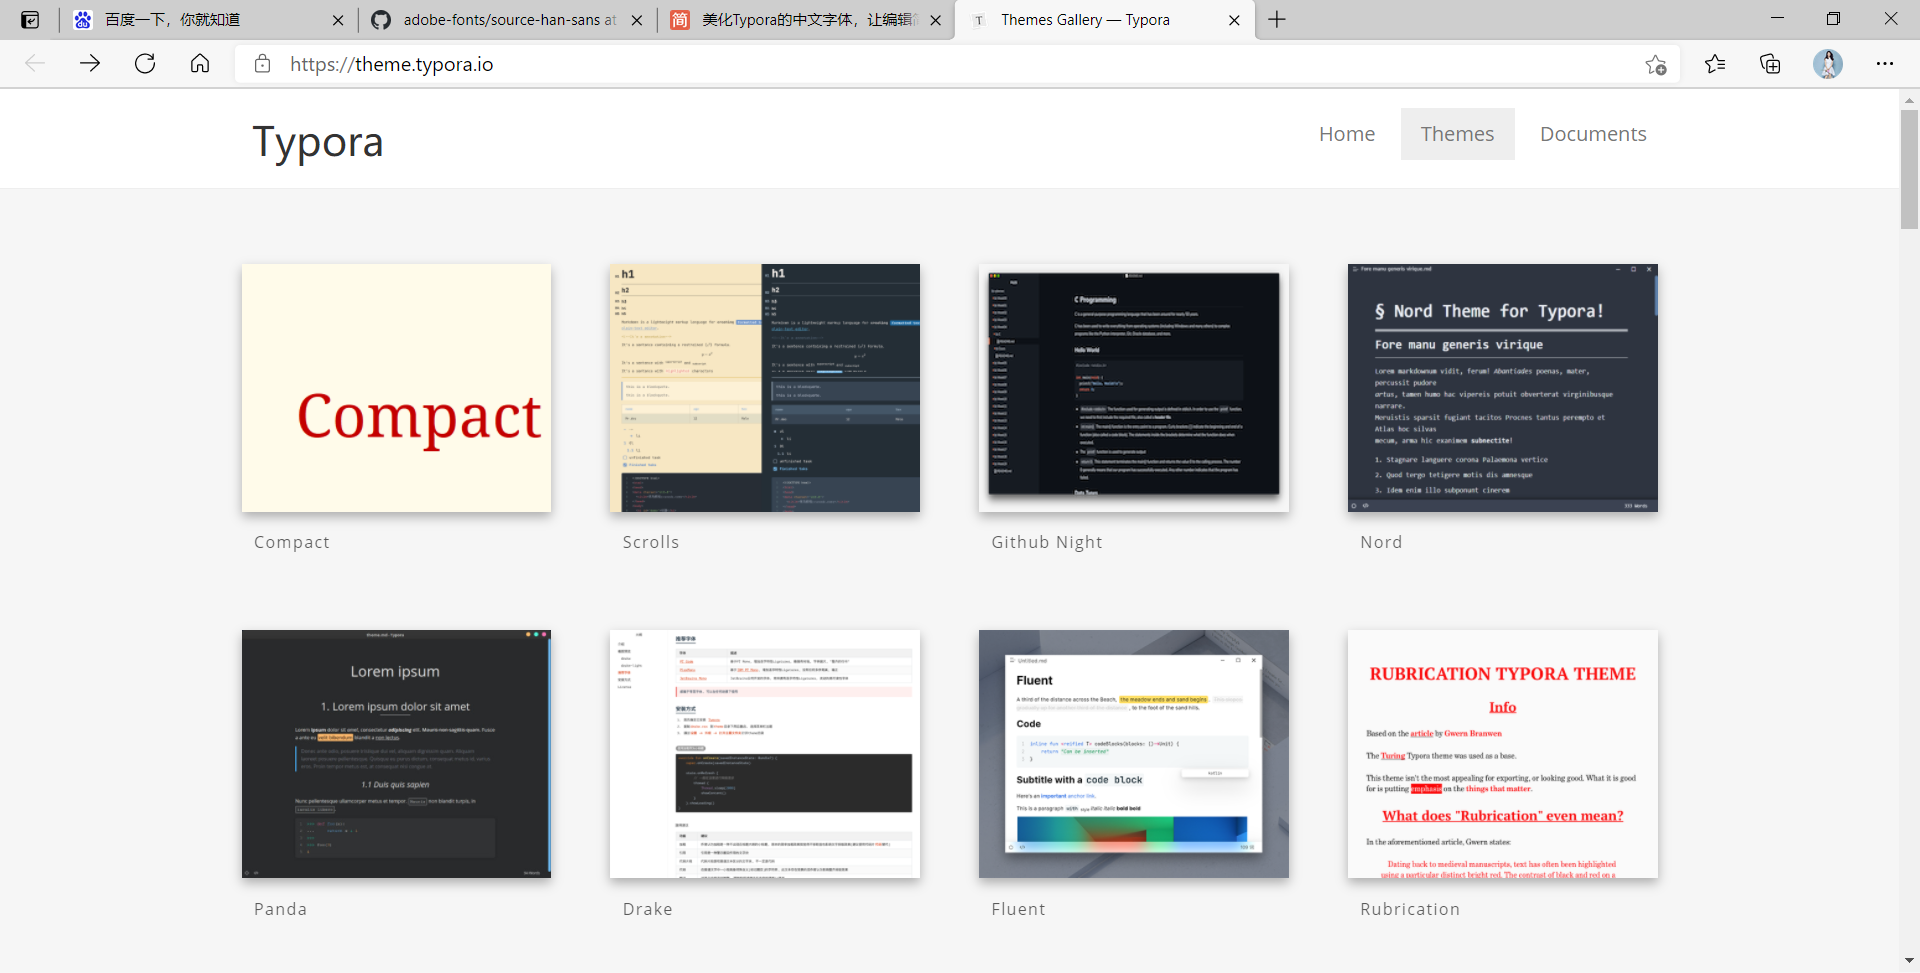The image size is (1920, 973).
Task: Open the Favorites list icon
Action: click(1715, 64)
